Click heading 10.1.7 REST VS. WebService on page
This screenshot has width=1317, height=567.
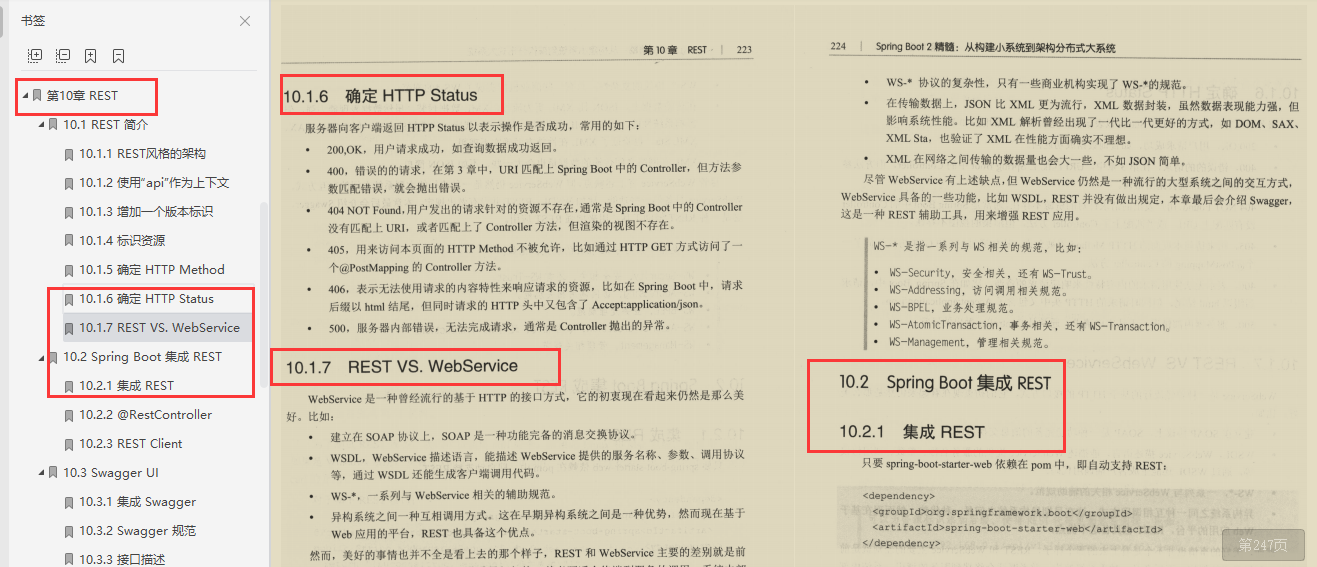pos(401,367)
